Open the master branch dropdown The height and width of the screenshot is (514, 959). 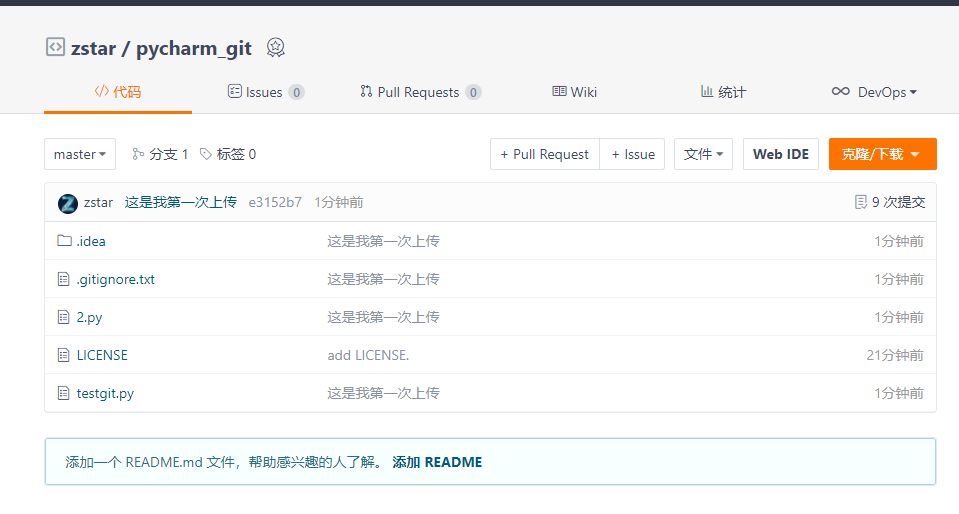80,154
